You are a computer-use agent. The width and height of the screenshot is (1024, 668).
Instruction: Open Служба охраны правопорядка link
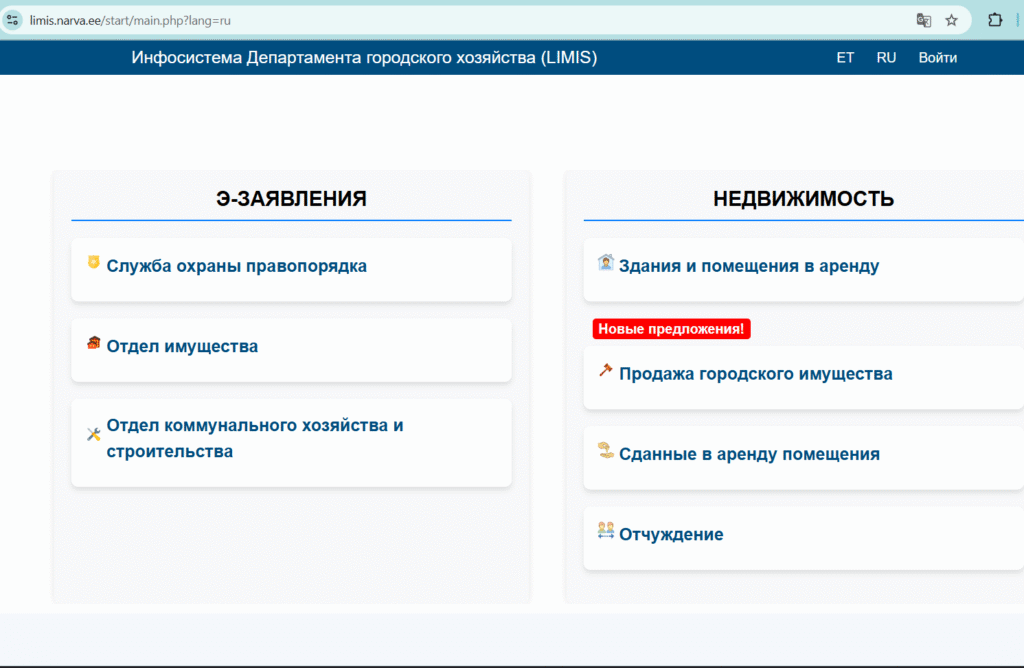pos(237,266)
